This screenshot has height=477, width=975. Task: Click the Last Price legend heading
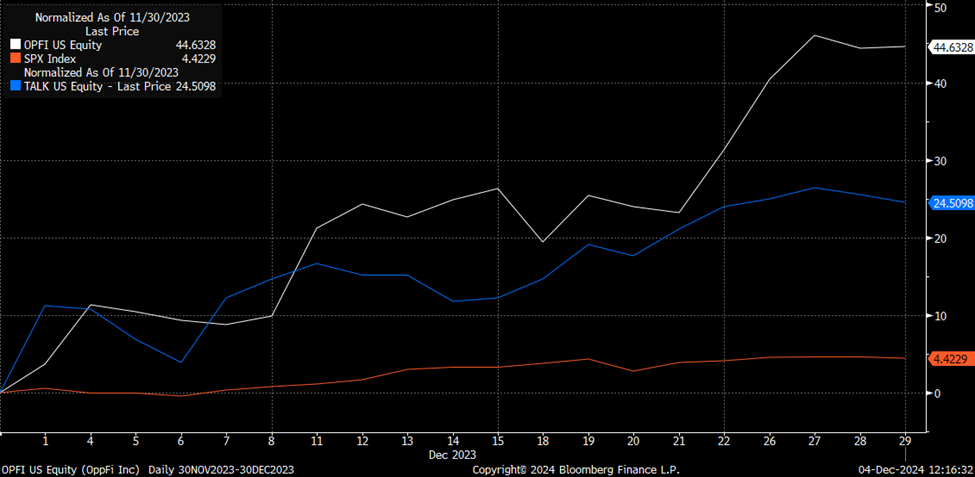click(x=111, y=32)
